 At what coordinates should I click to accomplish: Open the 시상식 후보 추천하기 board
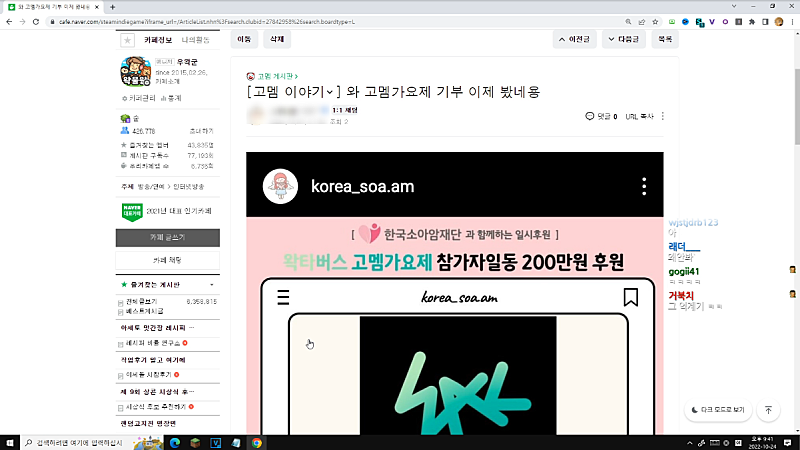(x=156, y=407)
